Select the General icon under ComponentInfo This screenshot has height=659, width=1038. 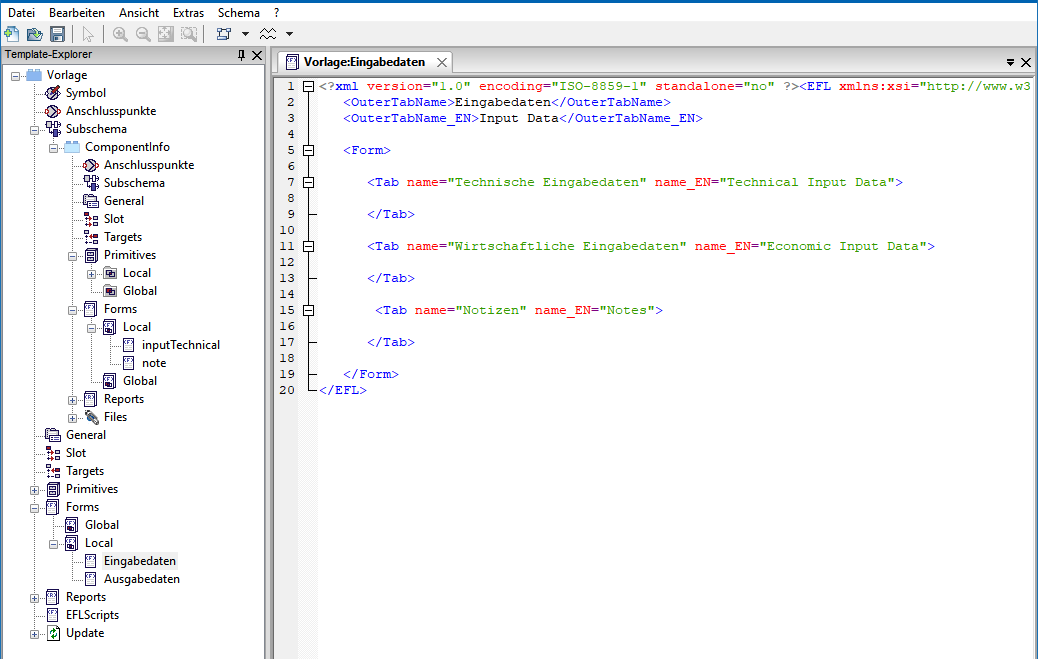pyautogui.click(x=91, y=201)
